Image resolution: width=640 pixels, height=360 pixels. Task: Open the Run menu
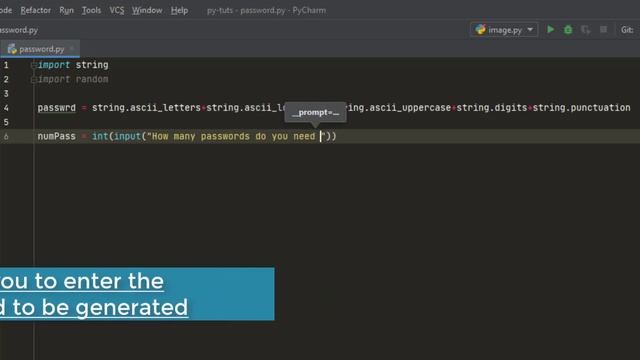pos(67,10)
